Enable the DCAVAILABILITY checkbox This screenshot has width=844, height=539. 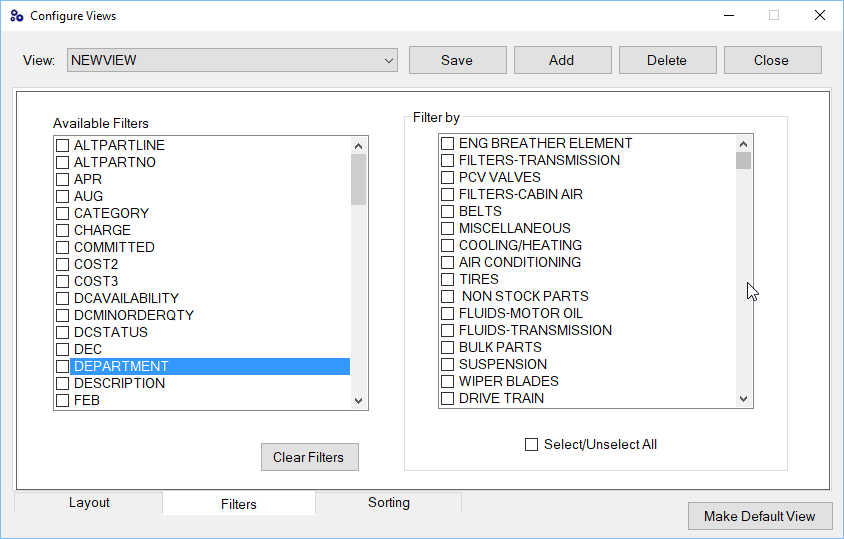62,298
